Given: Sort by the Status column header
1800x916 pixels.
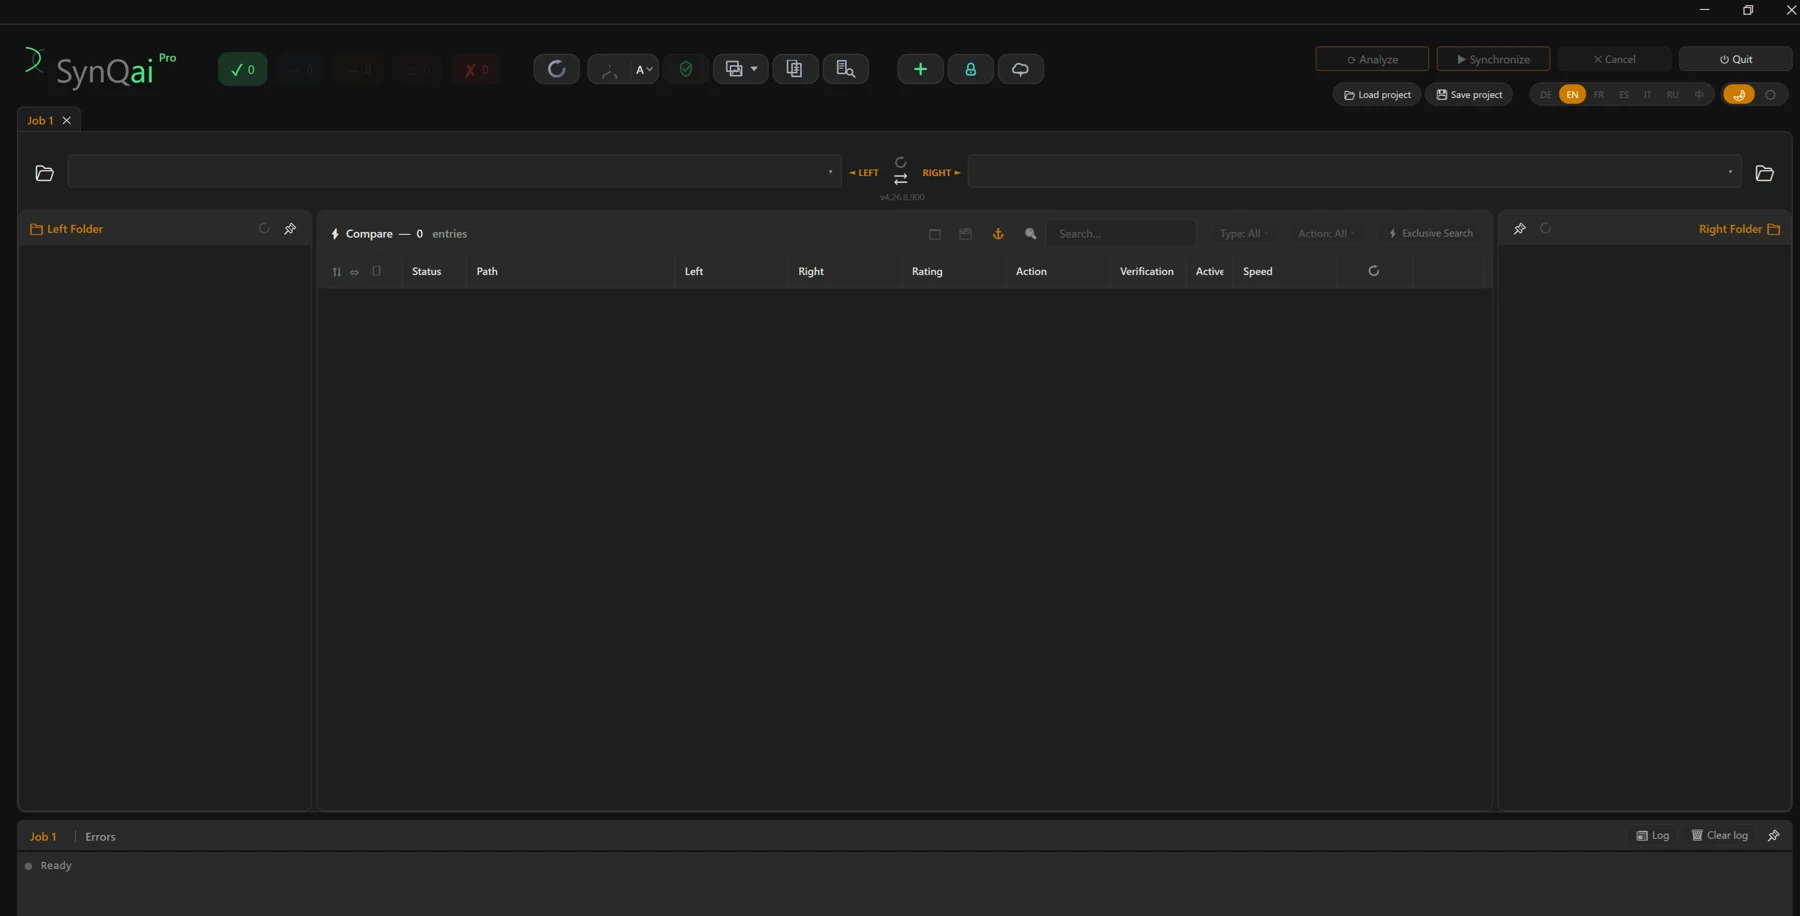Looking at the screenshot, I should [x=426, y=271].
